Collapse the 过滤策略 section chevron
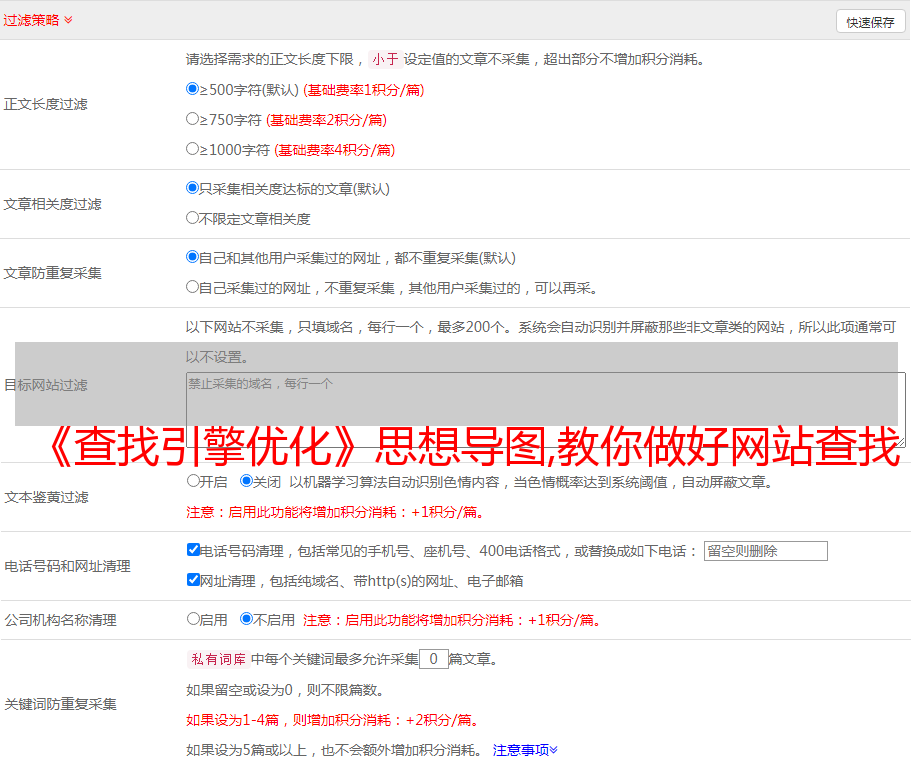 [x=68, y=20]
